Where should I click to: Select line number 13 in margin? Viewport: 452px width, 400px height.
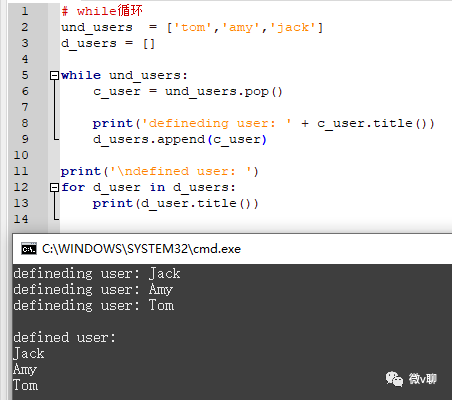(21, 203)
